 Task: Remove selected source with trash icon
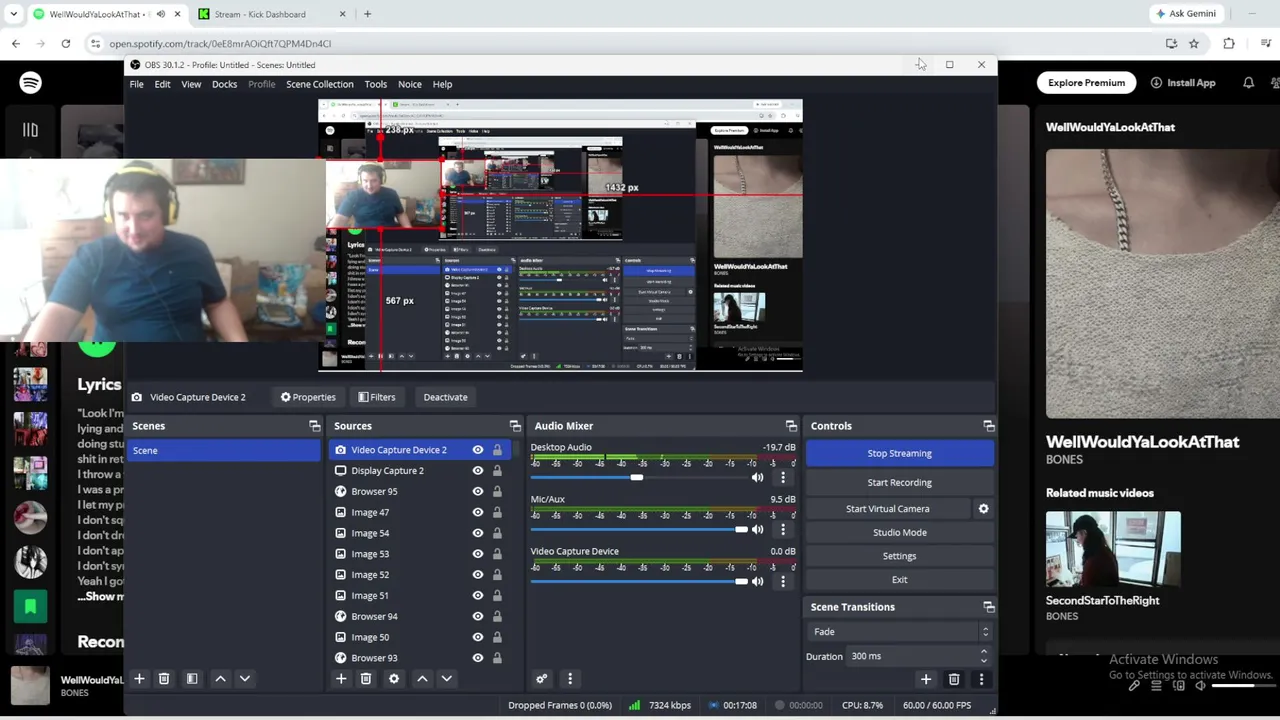pyautogui.click(x=366, y=679)
